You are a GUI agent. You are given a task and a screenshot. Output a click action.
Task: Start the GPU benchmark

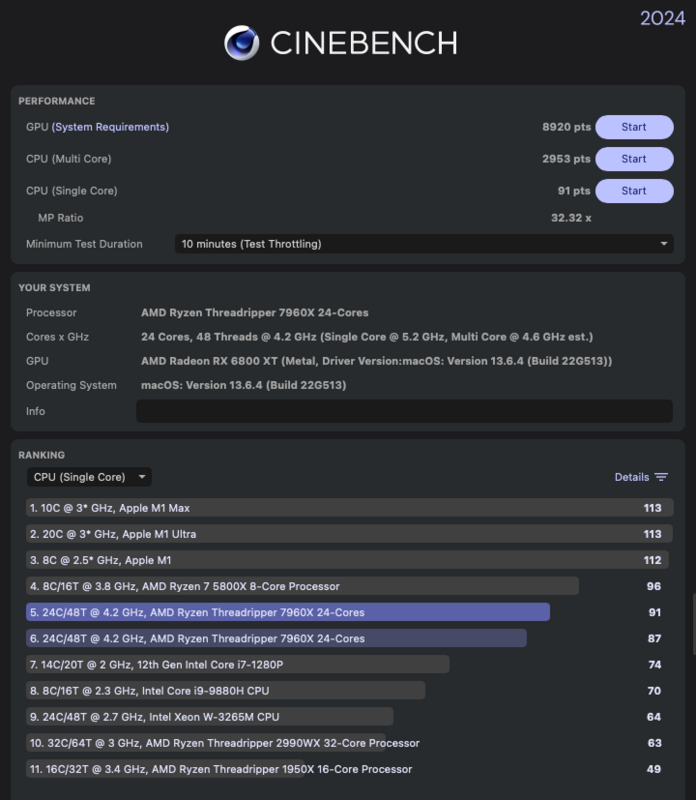634,127
